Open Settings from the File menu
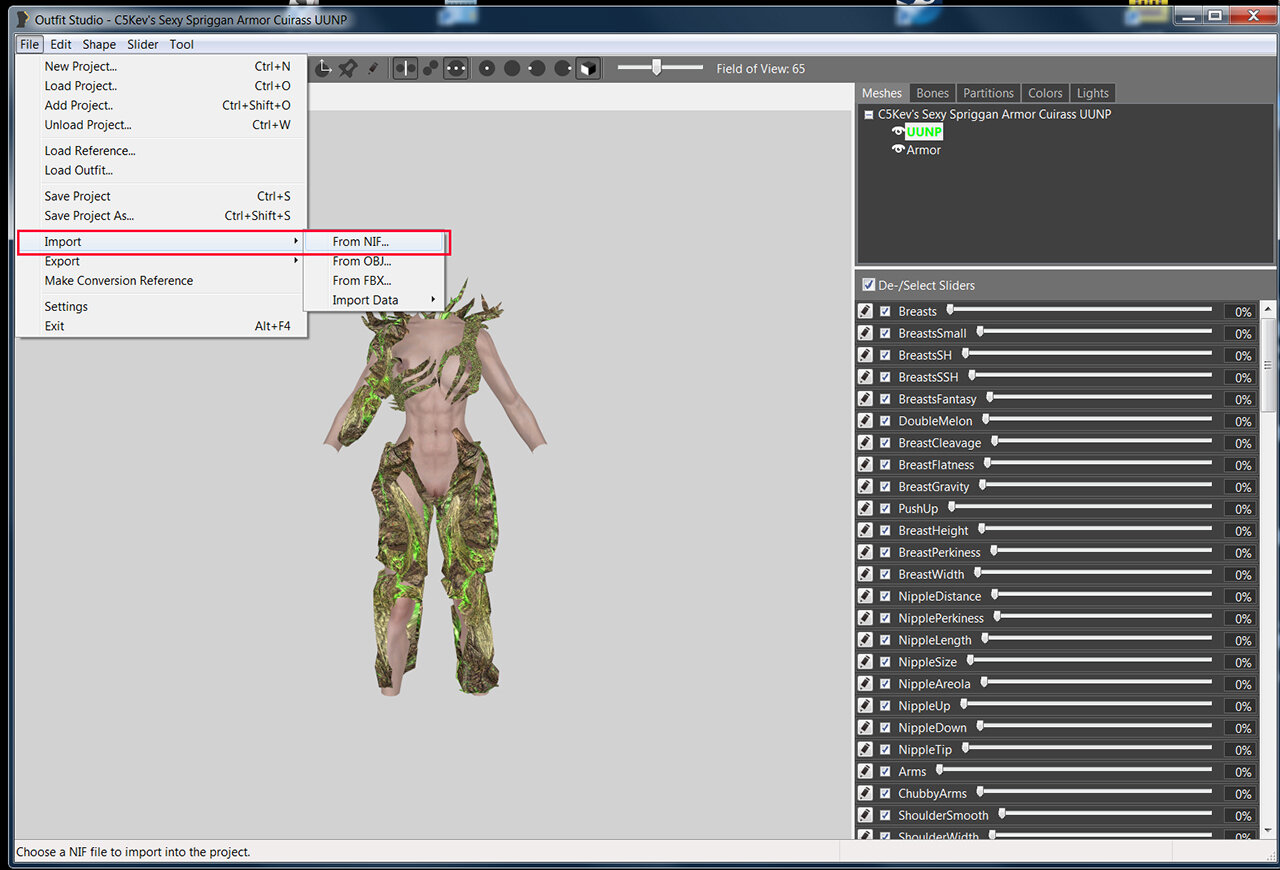 click(161, 307)
